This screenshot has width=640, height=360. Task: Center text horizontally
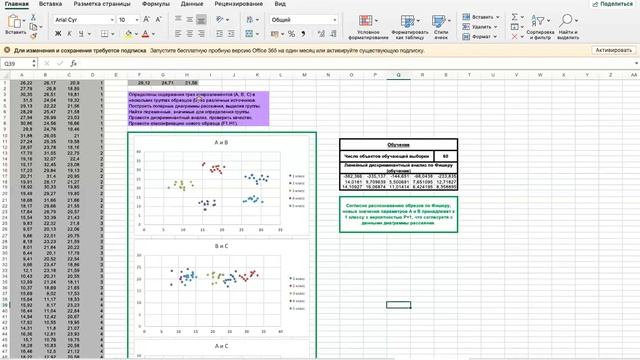click(190, 34)
